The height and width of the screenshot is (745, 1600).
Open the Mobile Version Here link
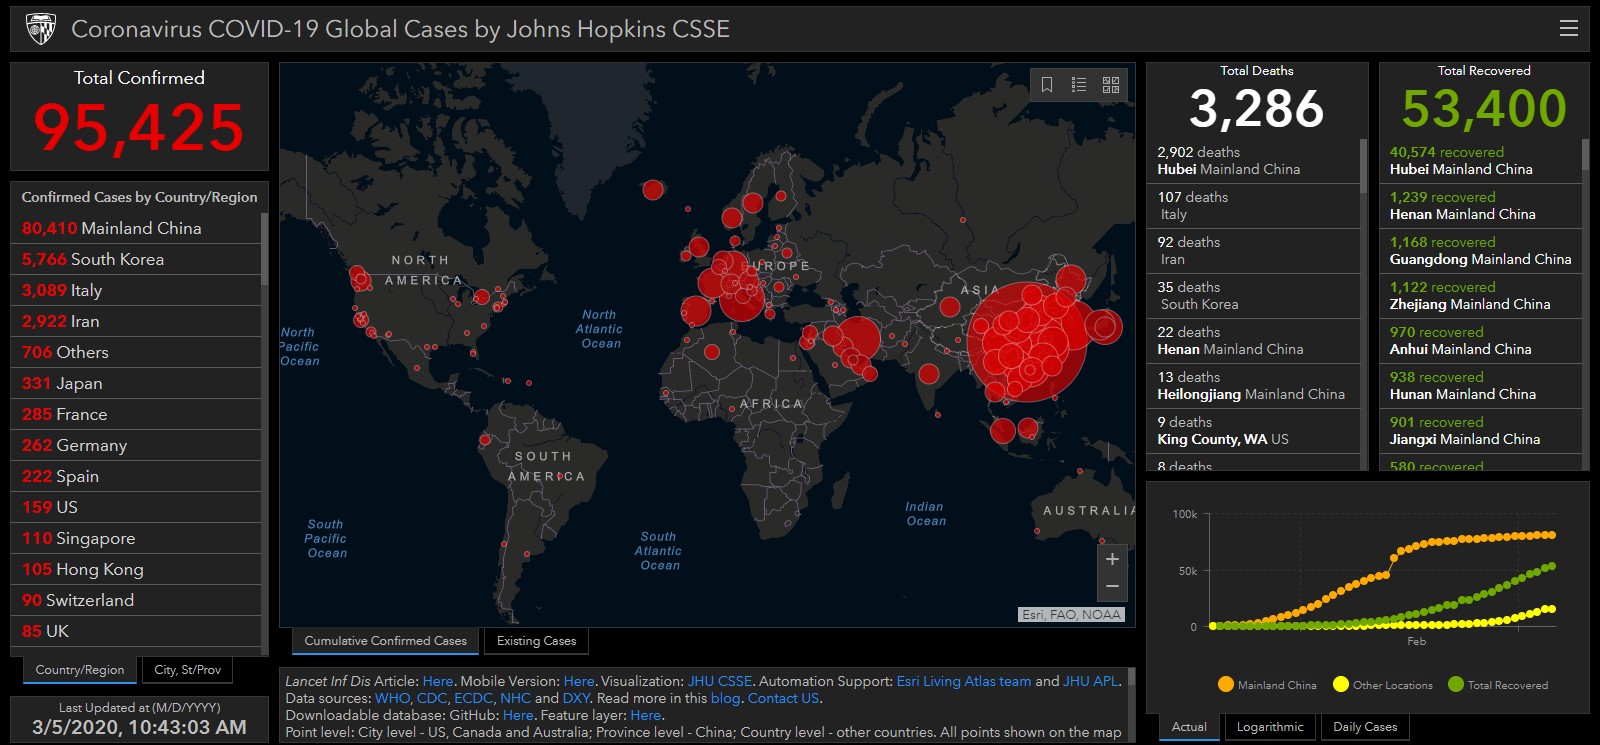tap(578, 681)
